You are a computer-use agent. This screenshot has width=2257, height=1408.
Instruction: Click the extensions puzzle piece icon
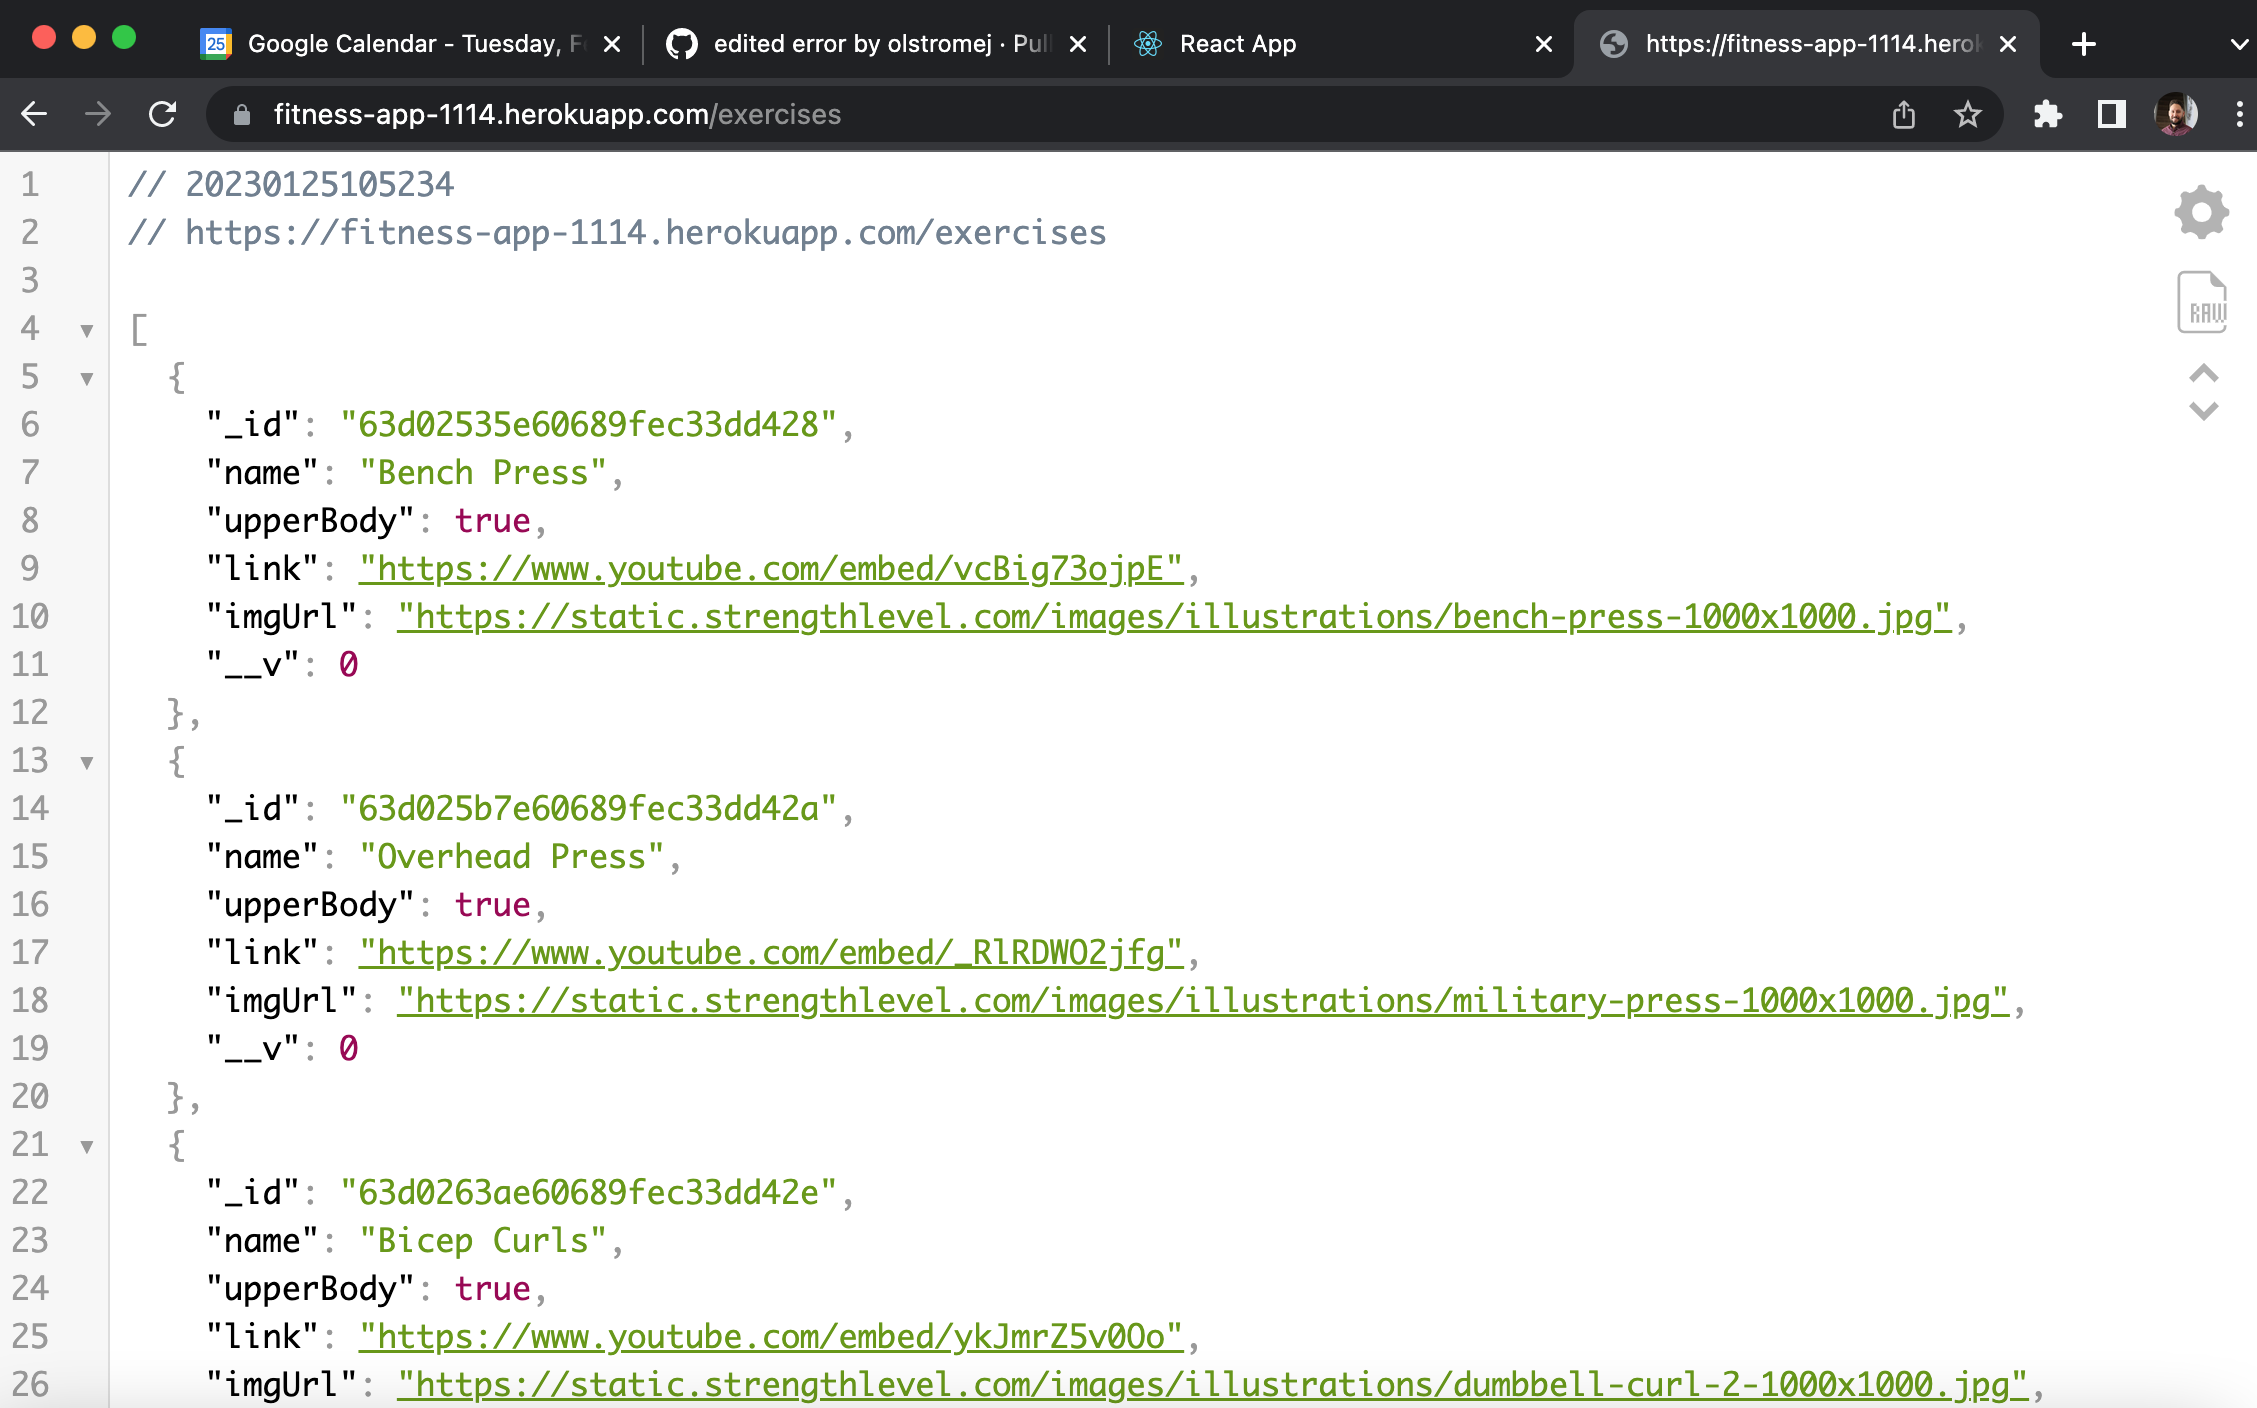point(2045,115)
